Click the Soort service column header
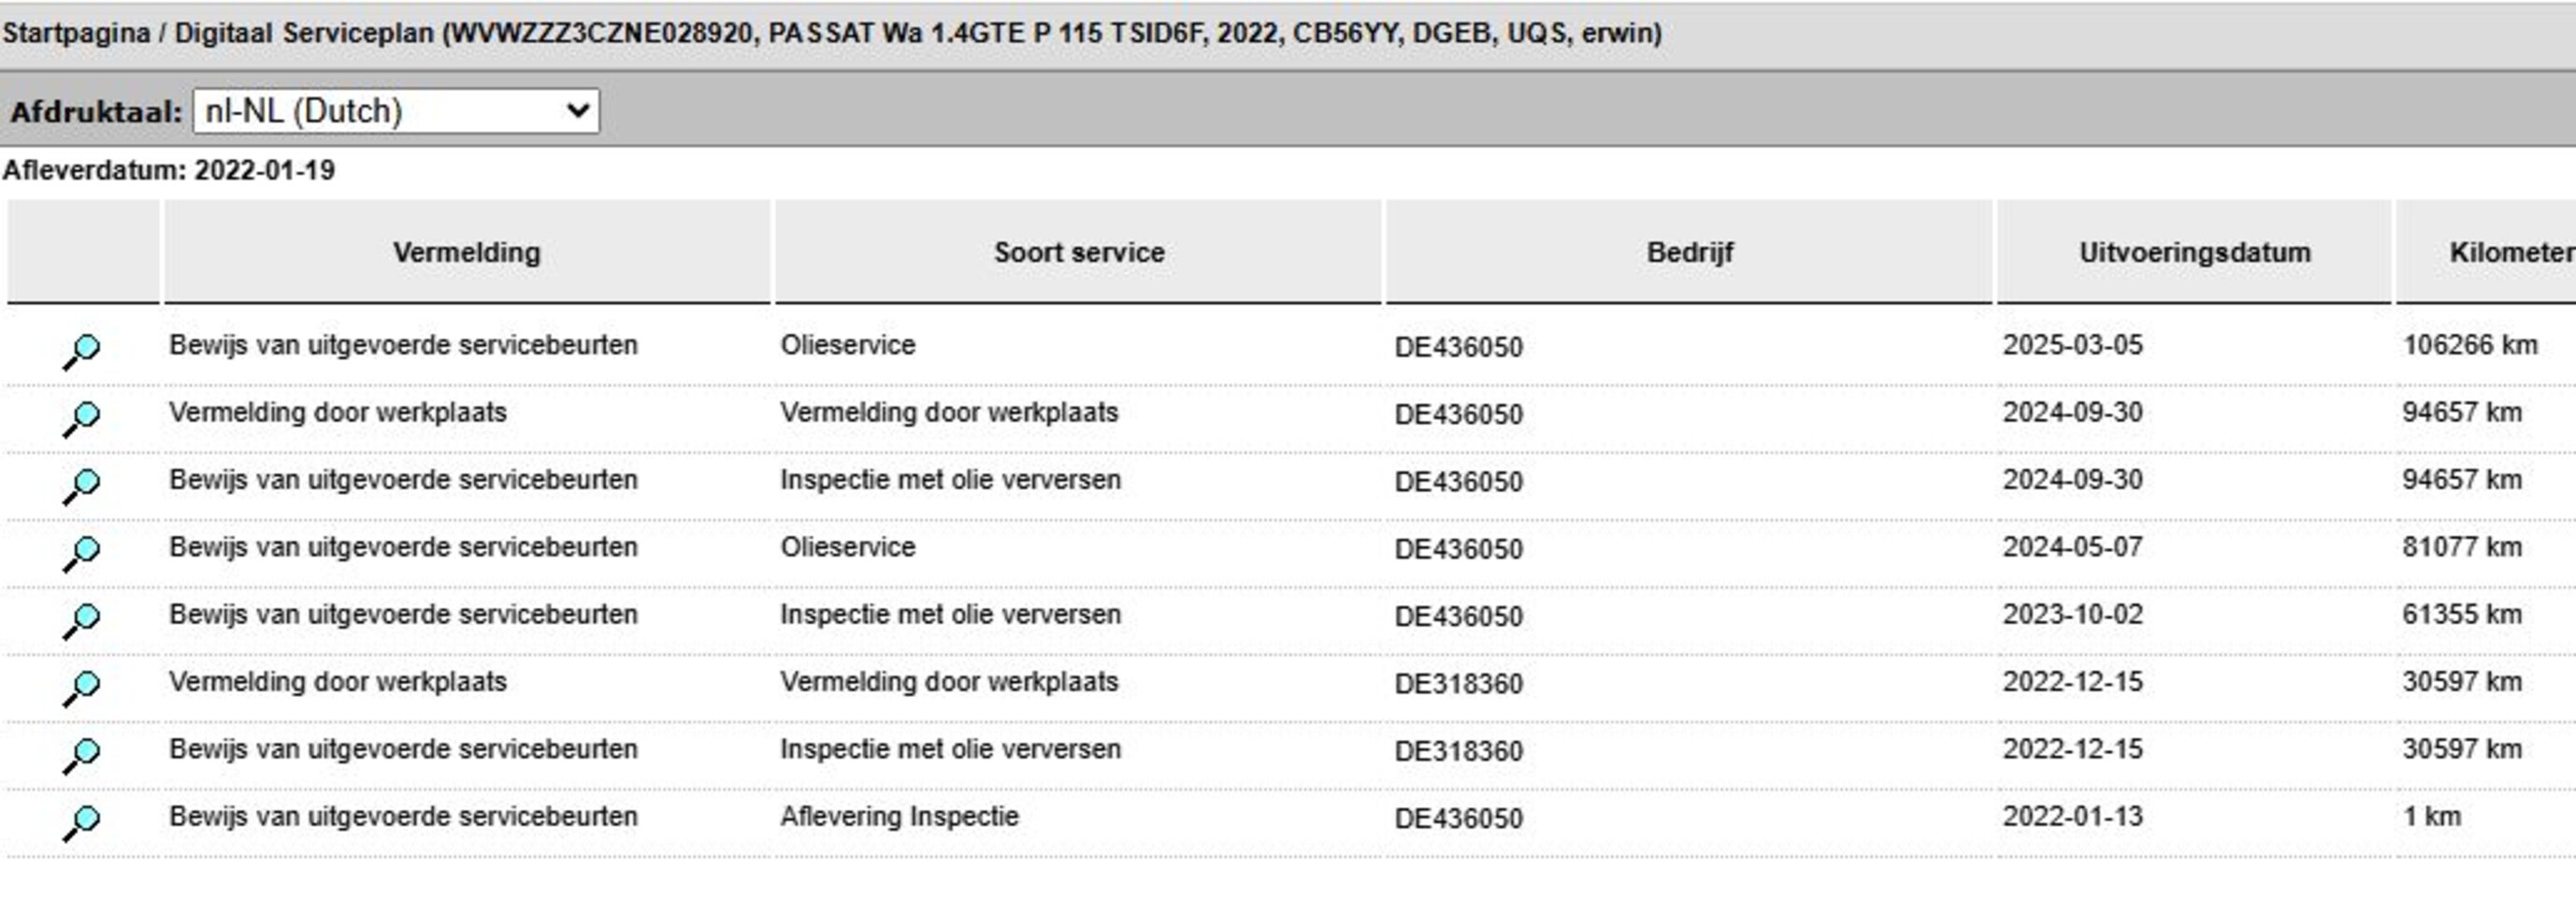Screen dimensions: 2576x898 [1079, 252]
